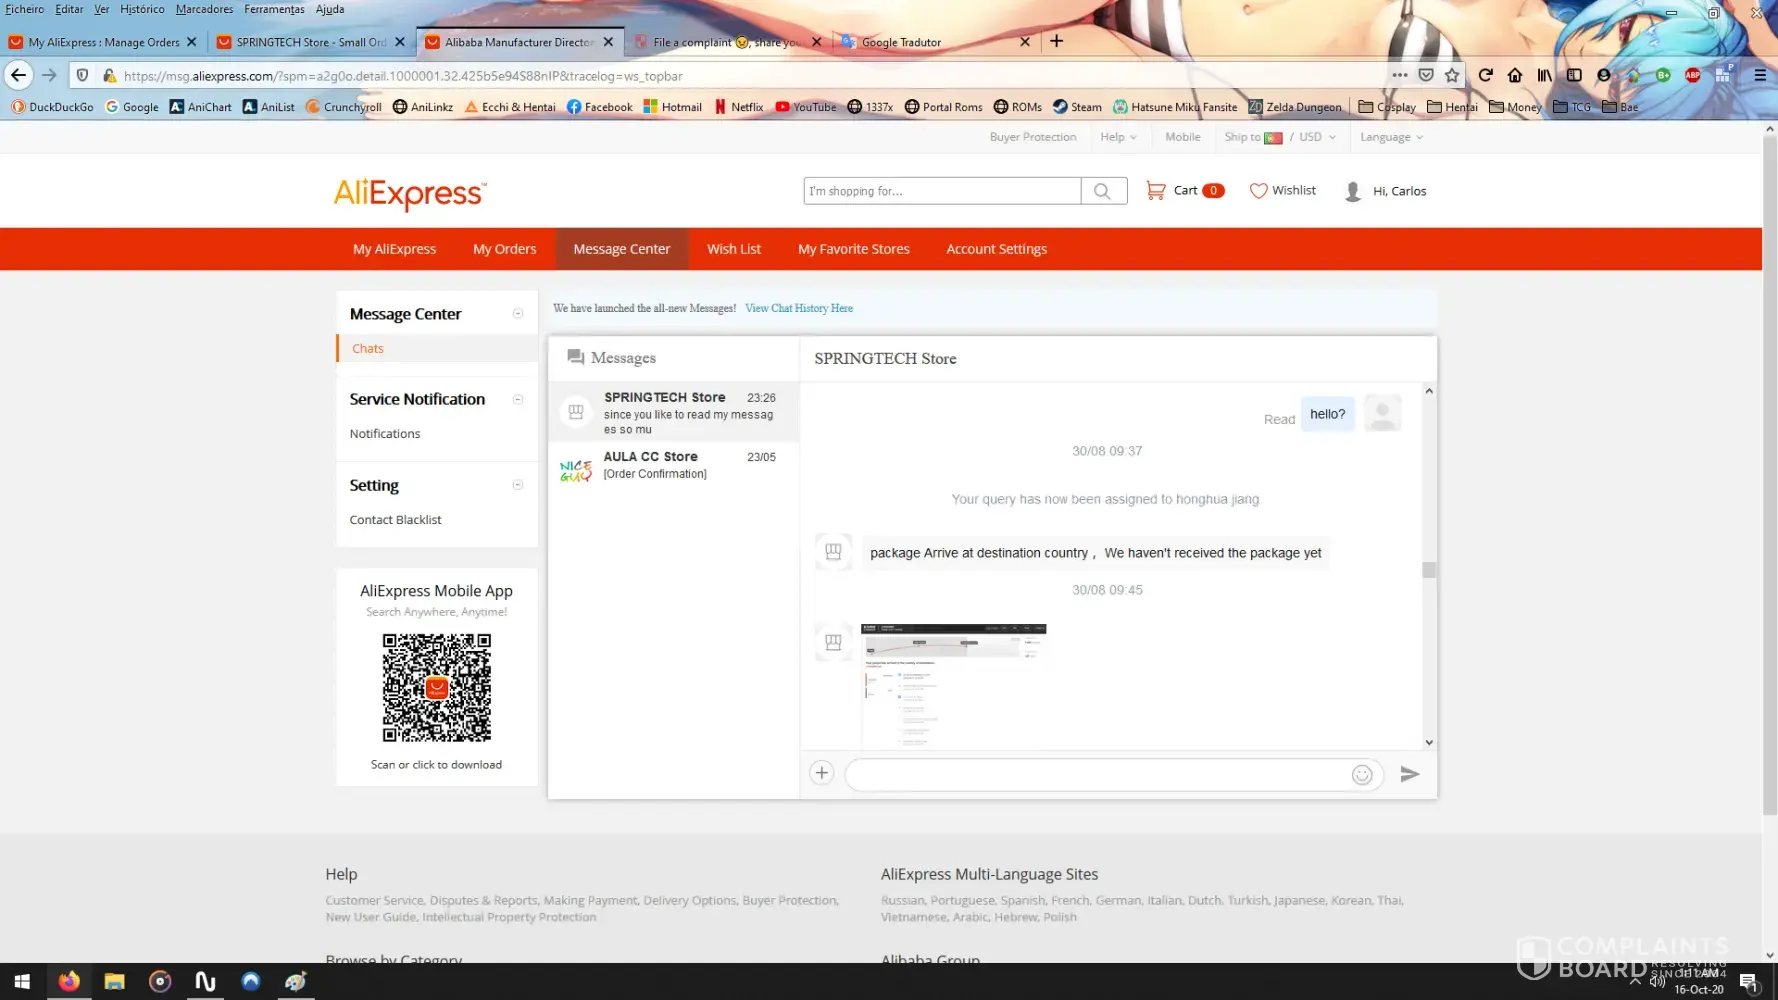Reload the page with refresh icon
Viewport: 1778px width, 1000px height.
1485,75
